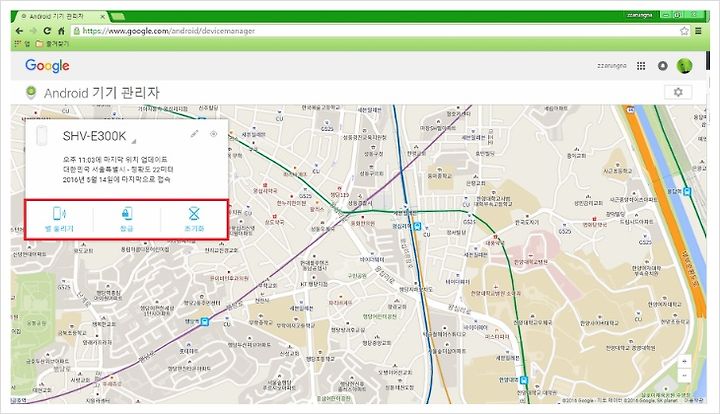
Task: Zoom in on the map
Action: pos(684,361)
